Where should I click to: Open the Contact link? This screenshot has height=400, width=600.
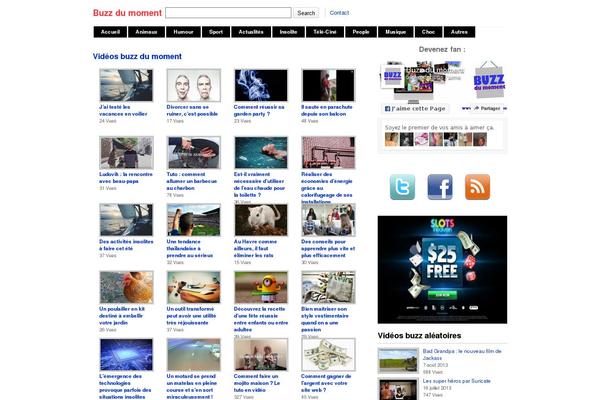point(339,13)
